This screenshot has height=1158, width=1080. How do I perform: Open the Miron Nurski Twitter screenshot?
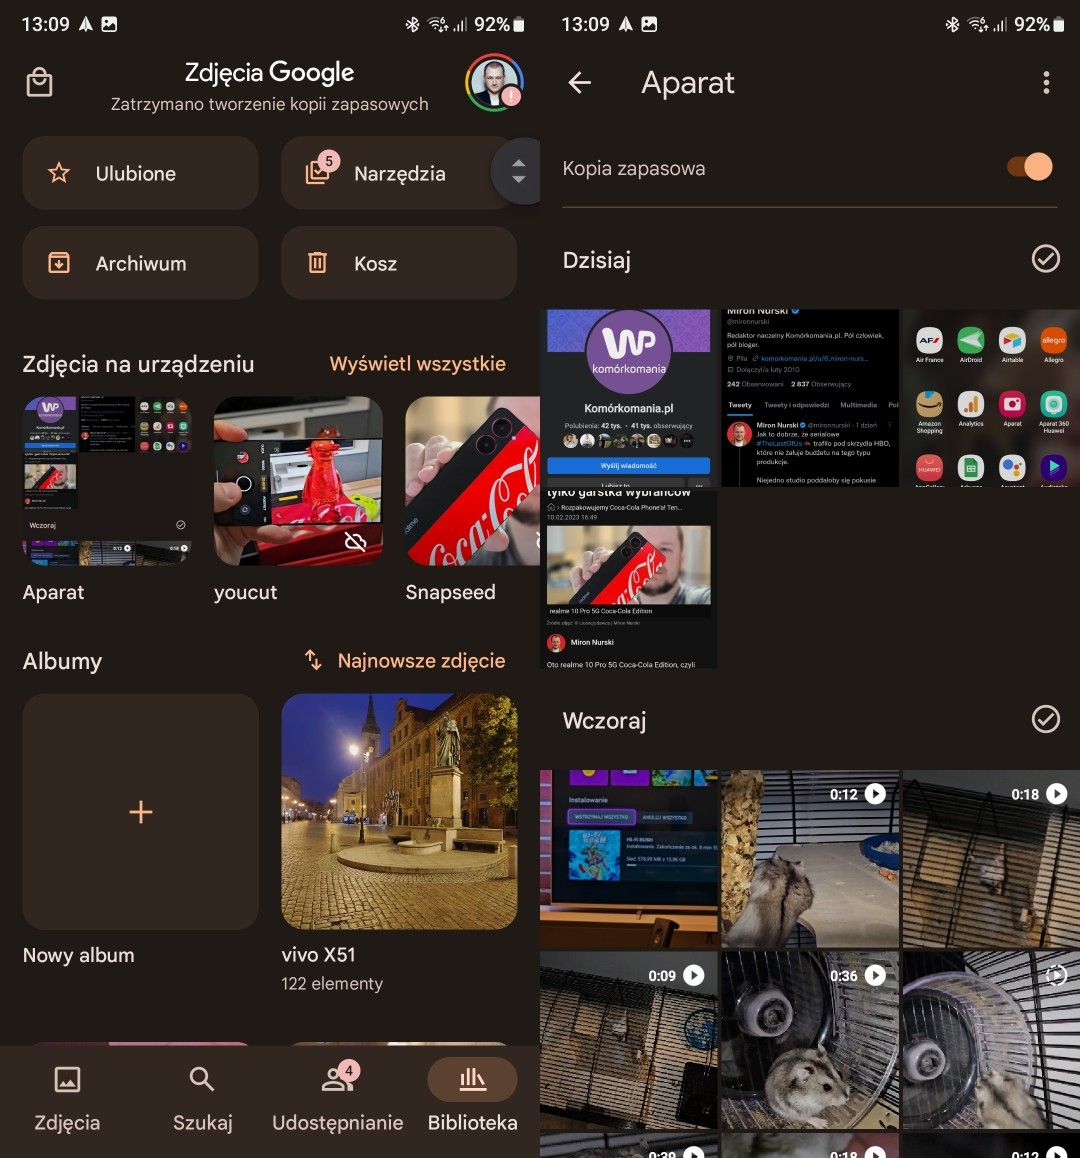810,398
